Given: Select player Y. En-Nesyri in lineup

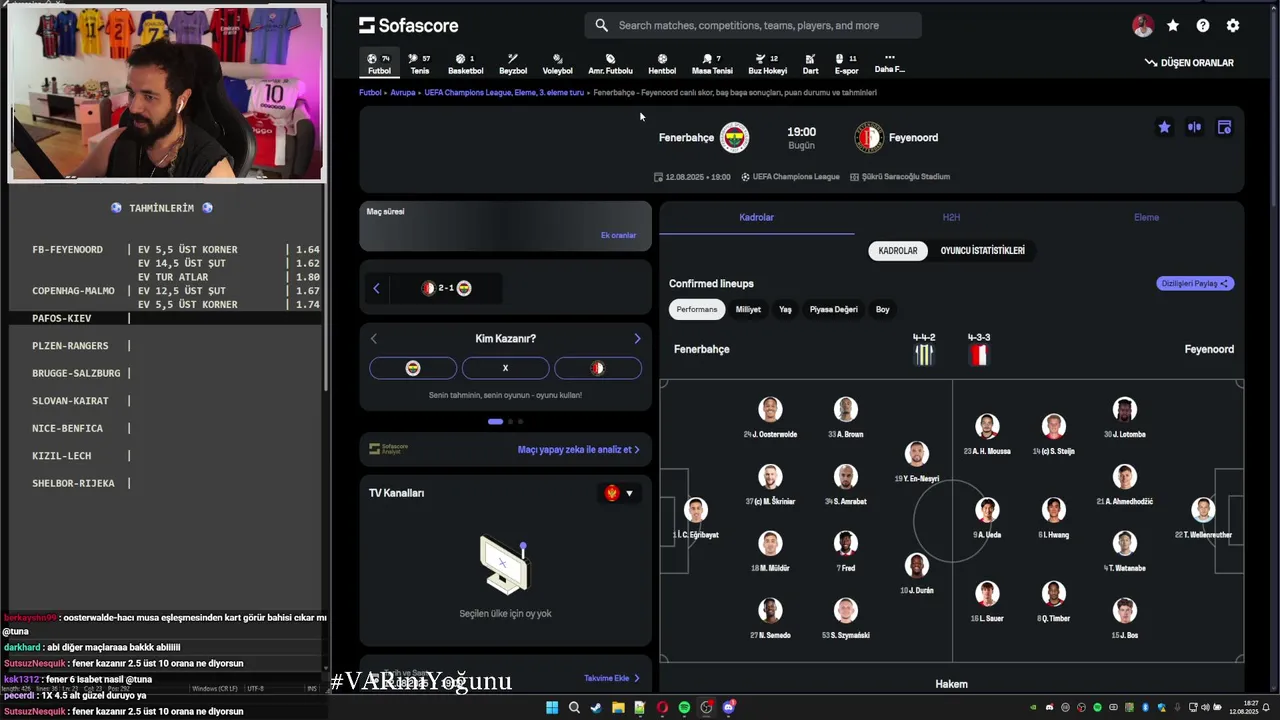Looking at the screenshot, I should point(917,462).
